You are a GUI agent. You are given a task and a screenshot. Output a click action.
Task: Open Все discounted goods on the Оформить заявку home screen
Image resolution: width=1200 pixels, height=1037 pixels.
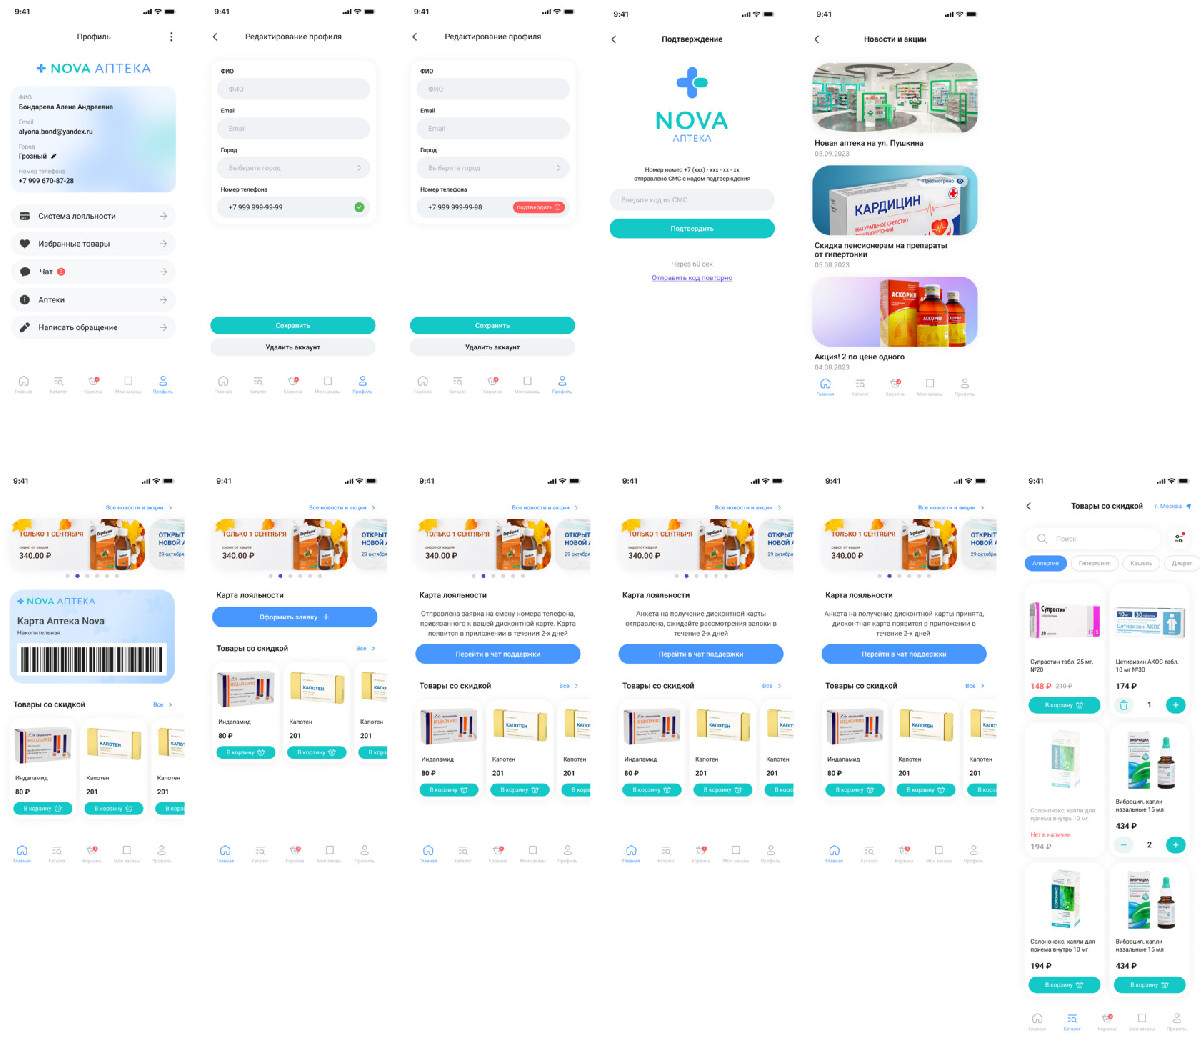(366, 649)
